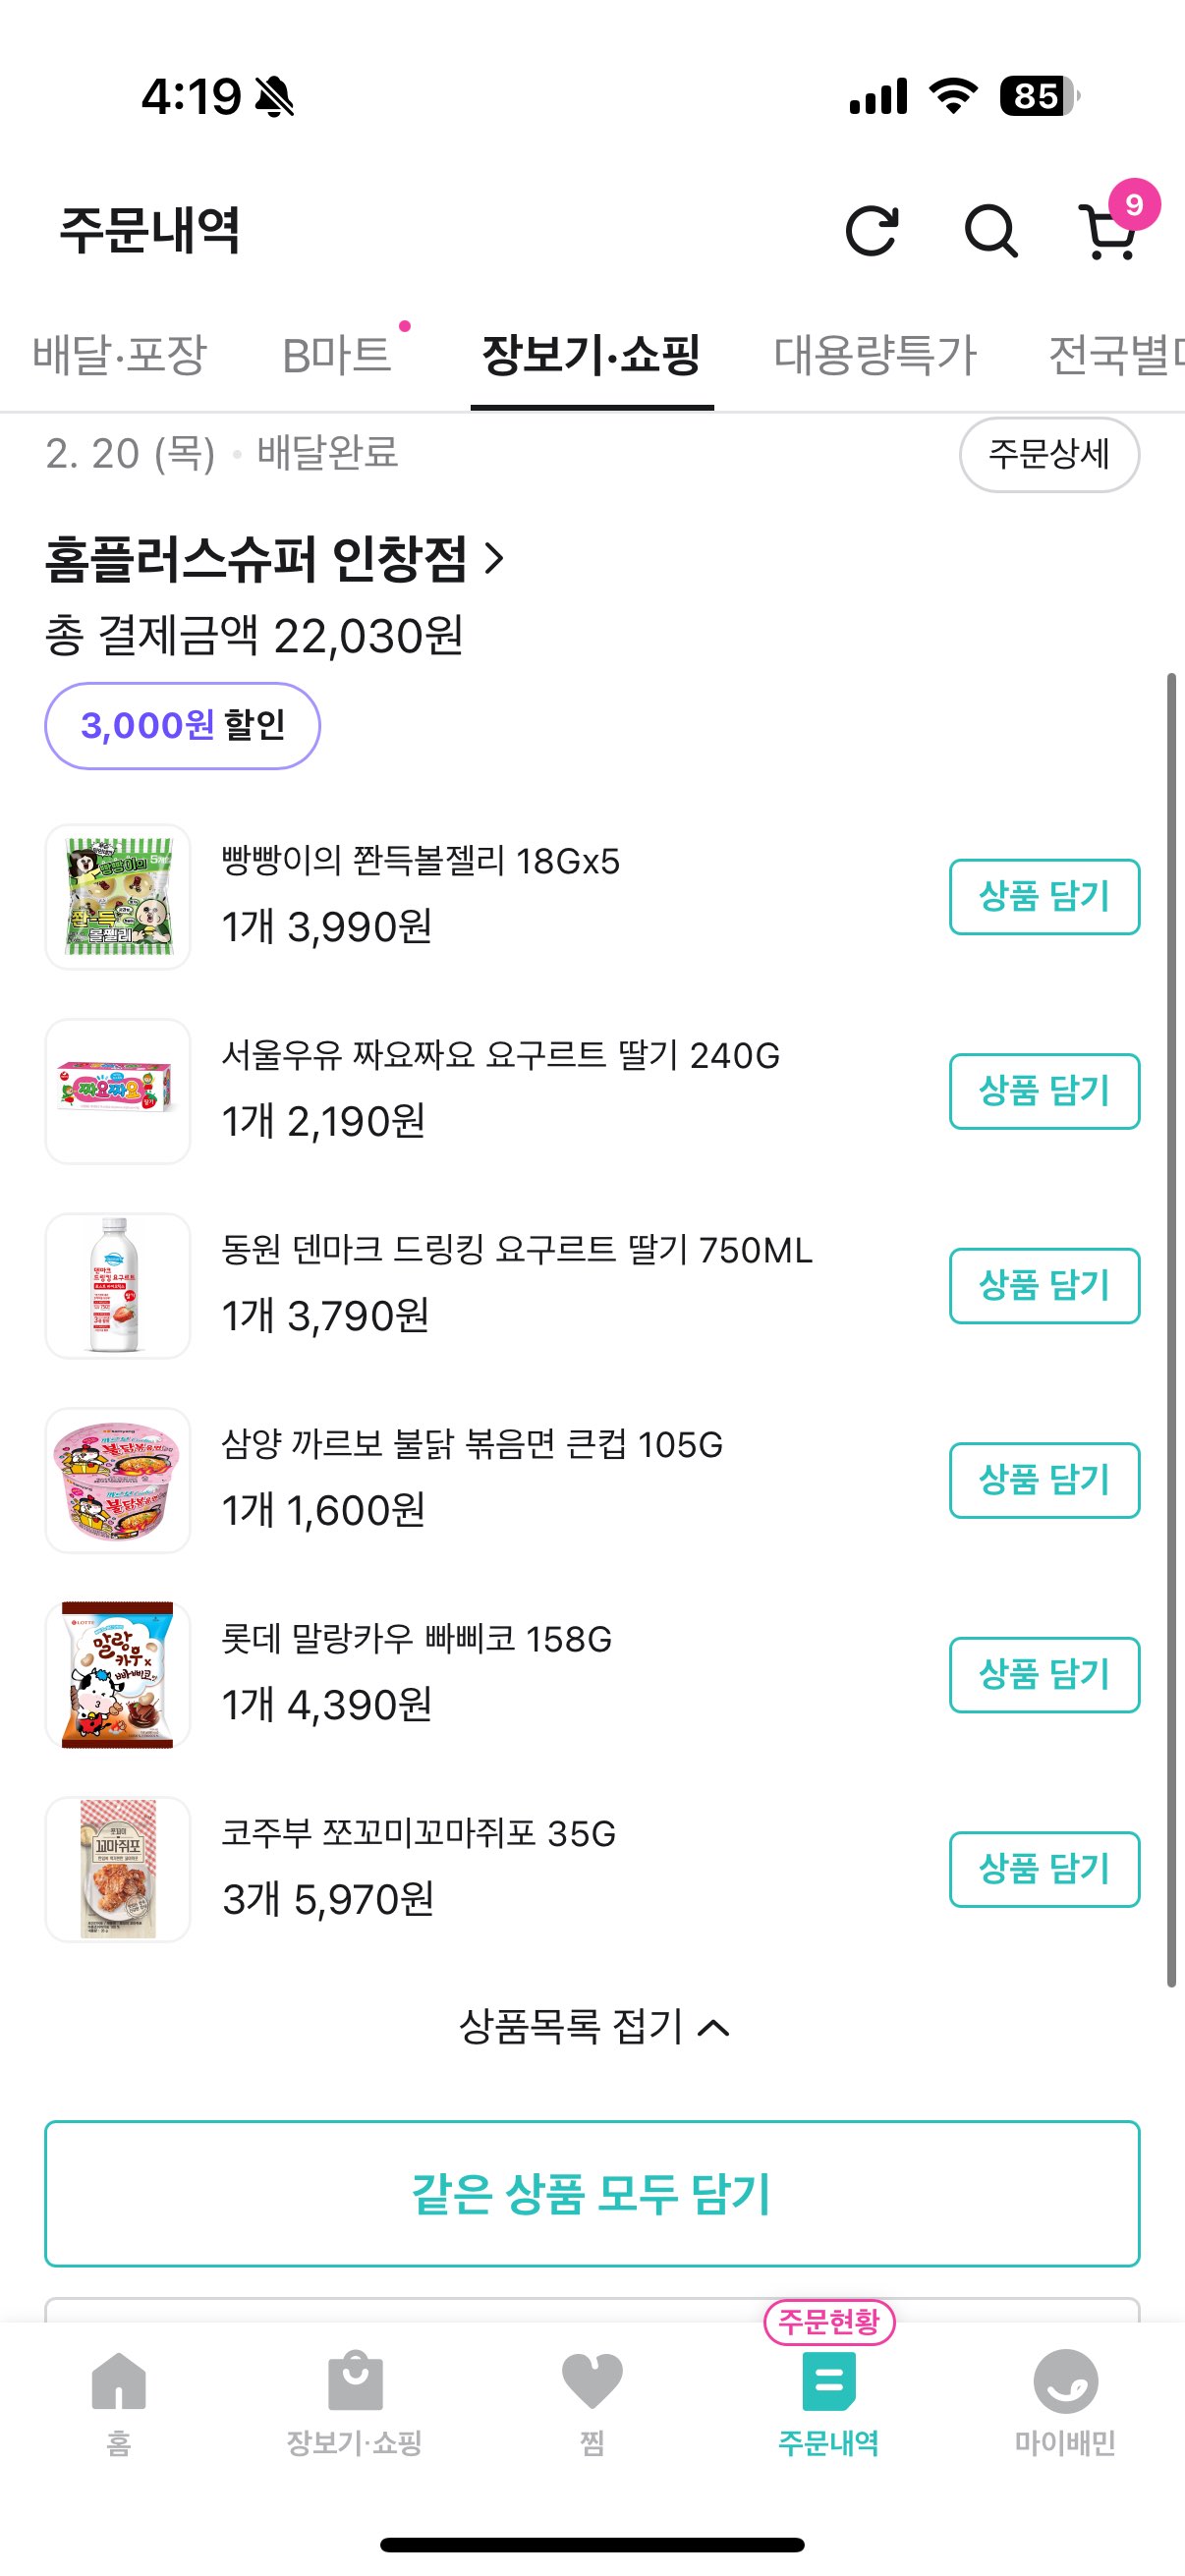Click the vertical scrollbar on the right
Screen dimensions: 1185x2576
click(x=1171, y=1330)
